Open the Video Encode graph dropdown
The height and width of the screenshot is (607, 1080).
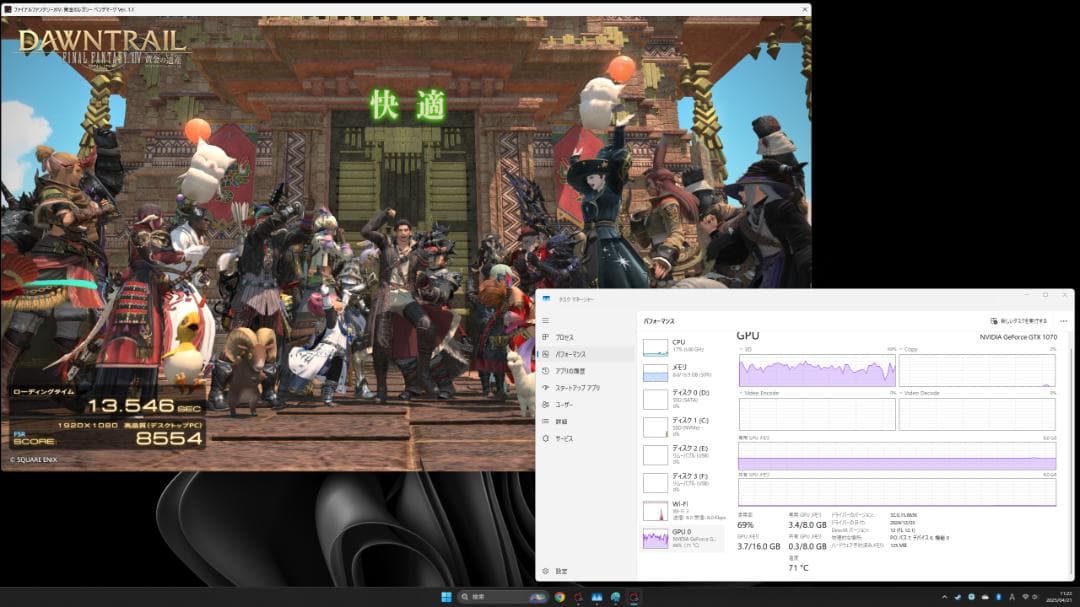(744, 393)
